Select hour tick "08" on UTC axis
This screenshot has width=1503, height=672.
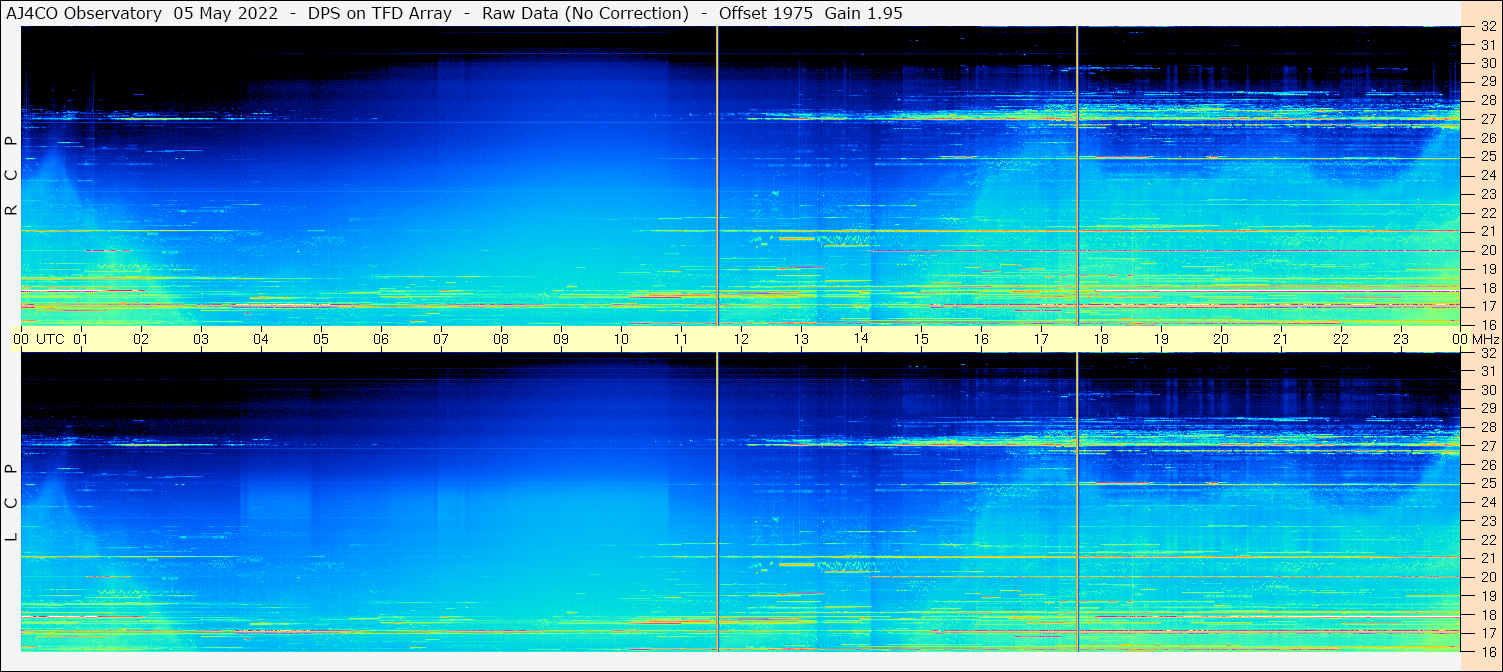pos(501,339)
